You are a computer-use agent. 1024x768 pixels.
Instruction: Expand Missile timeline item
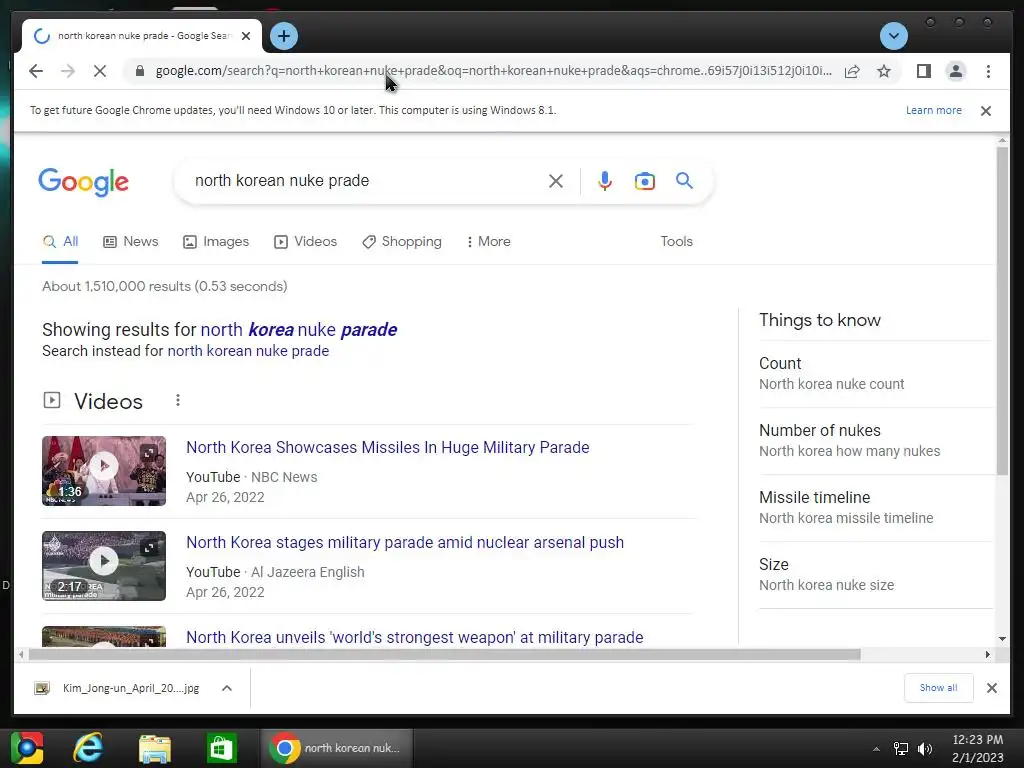875,507
